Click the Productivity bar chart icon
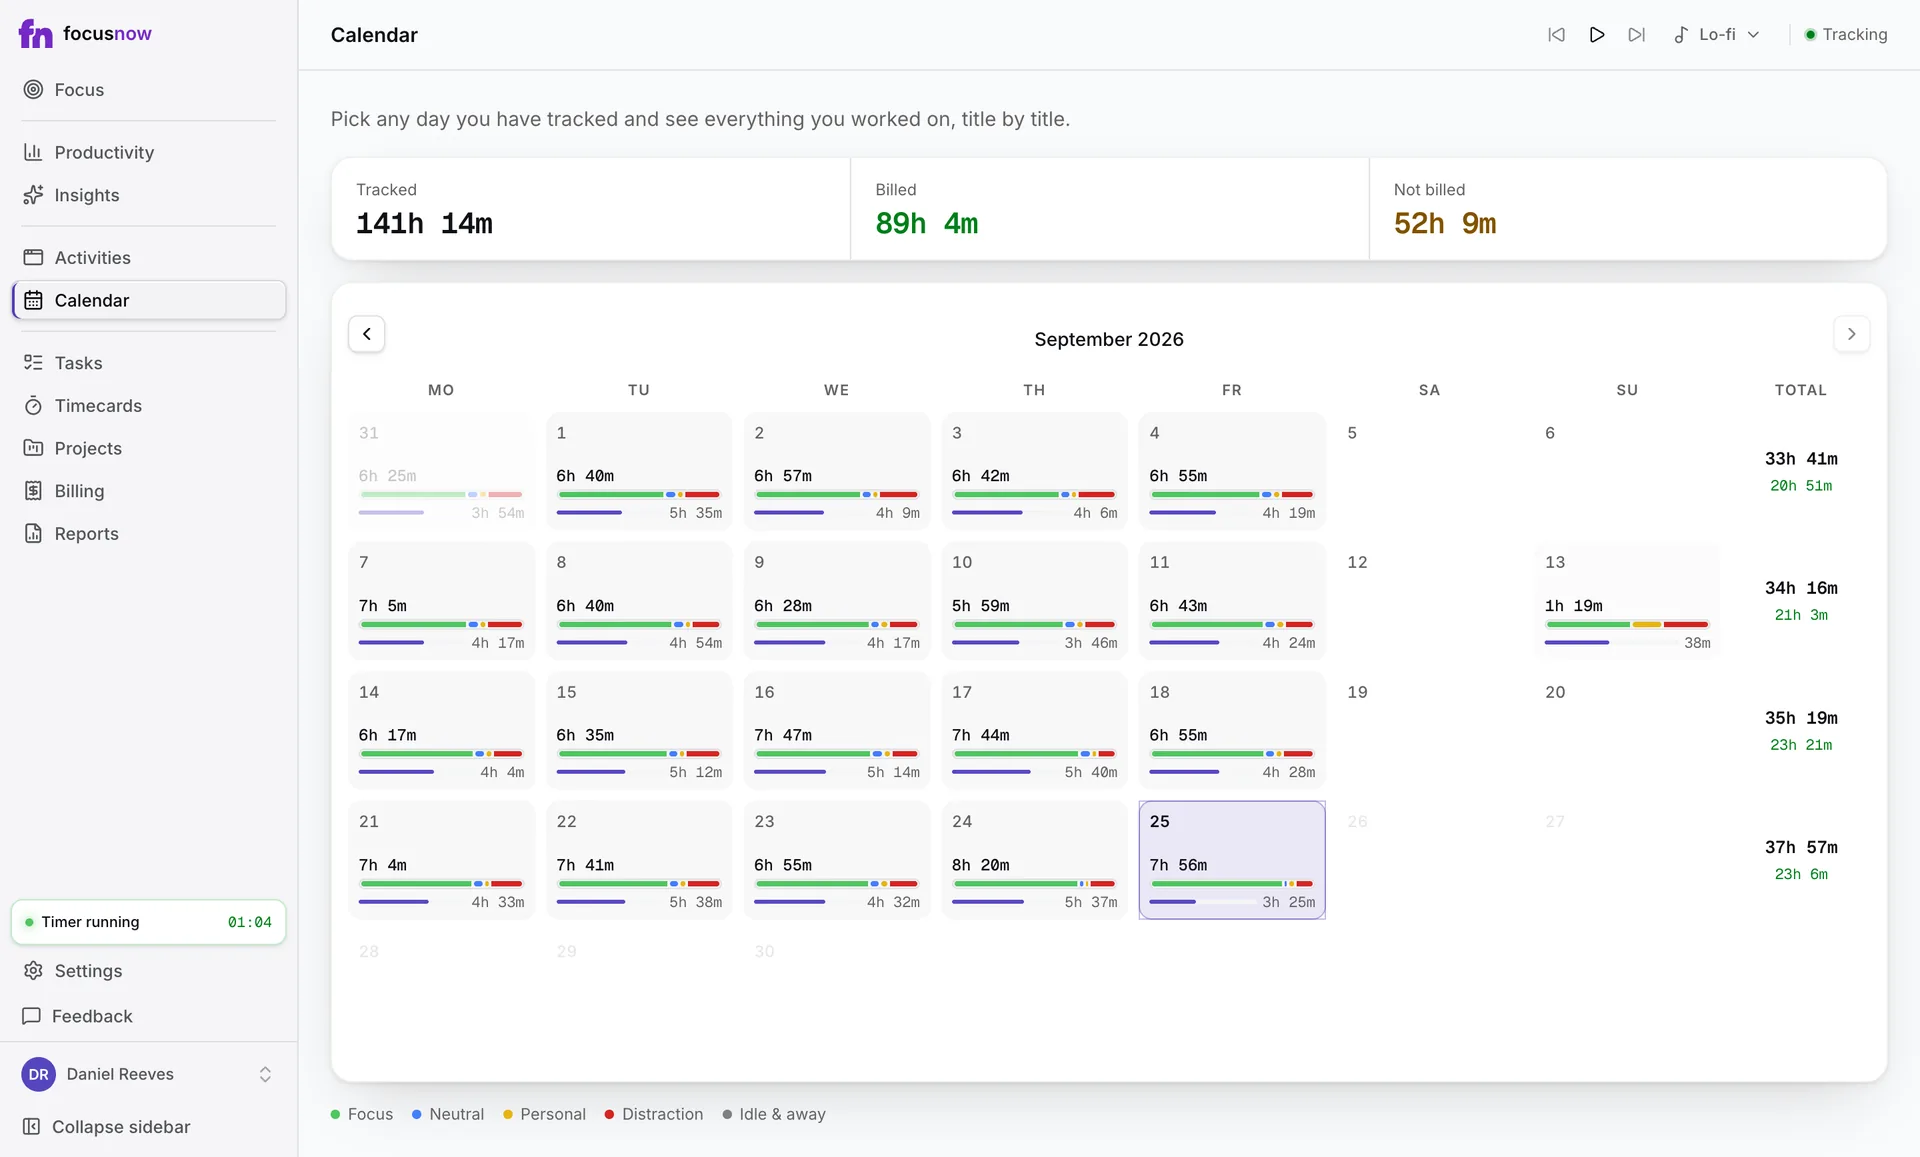 (33, 152)
